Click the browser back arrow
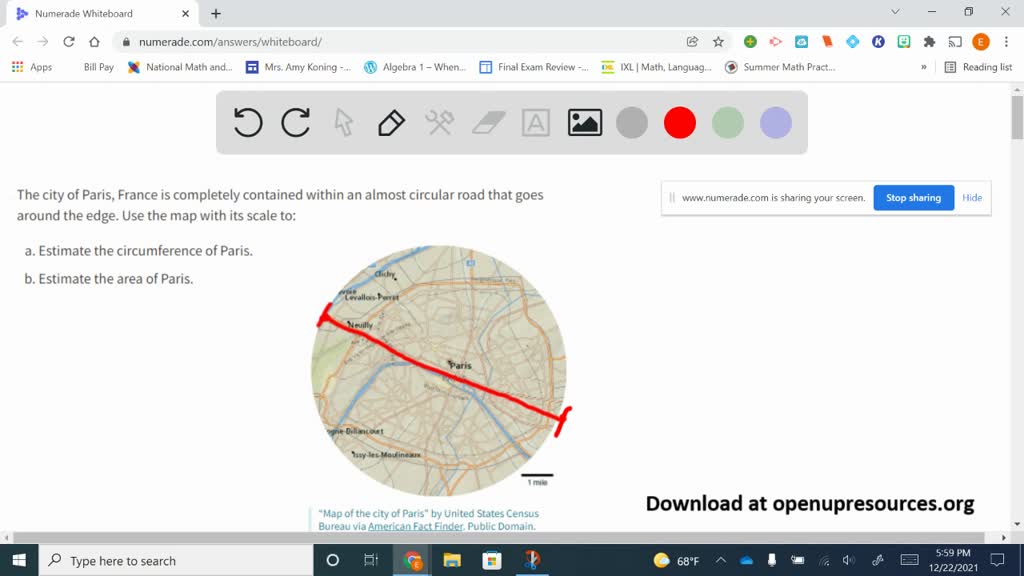 18,42
